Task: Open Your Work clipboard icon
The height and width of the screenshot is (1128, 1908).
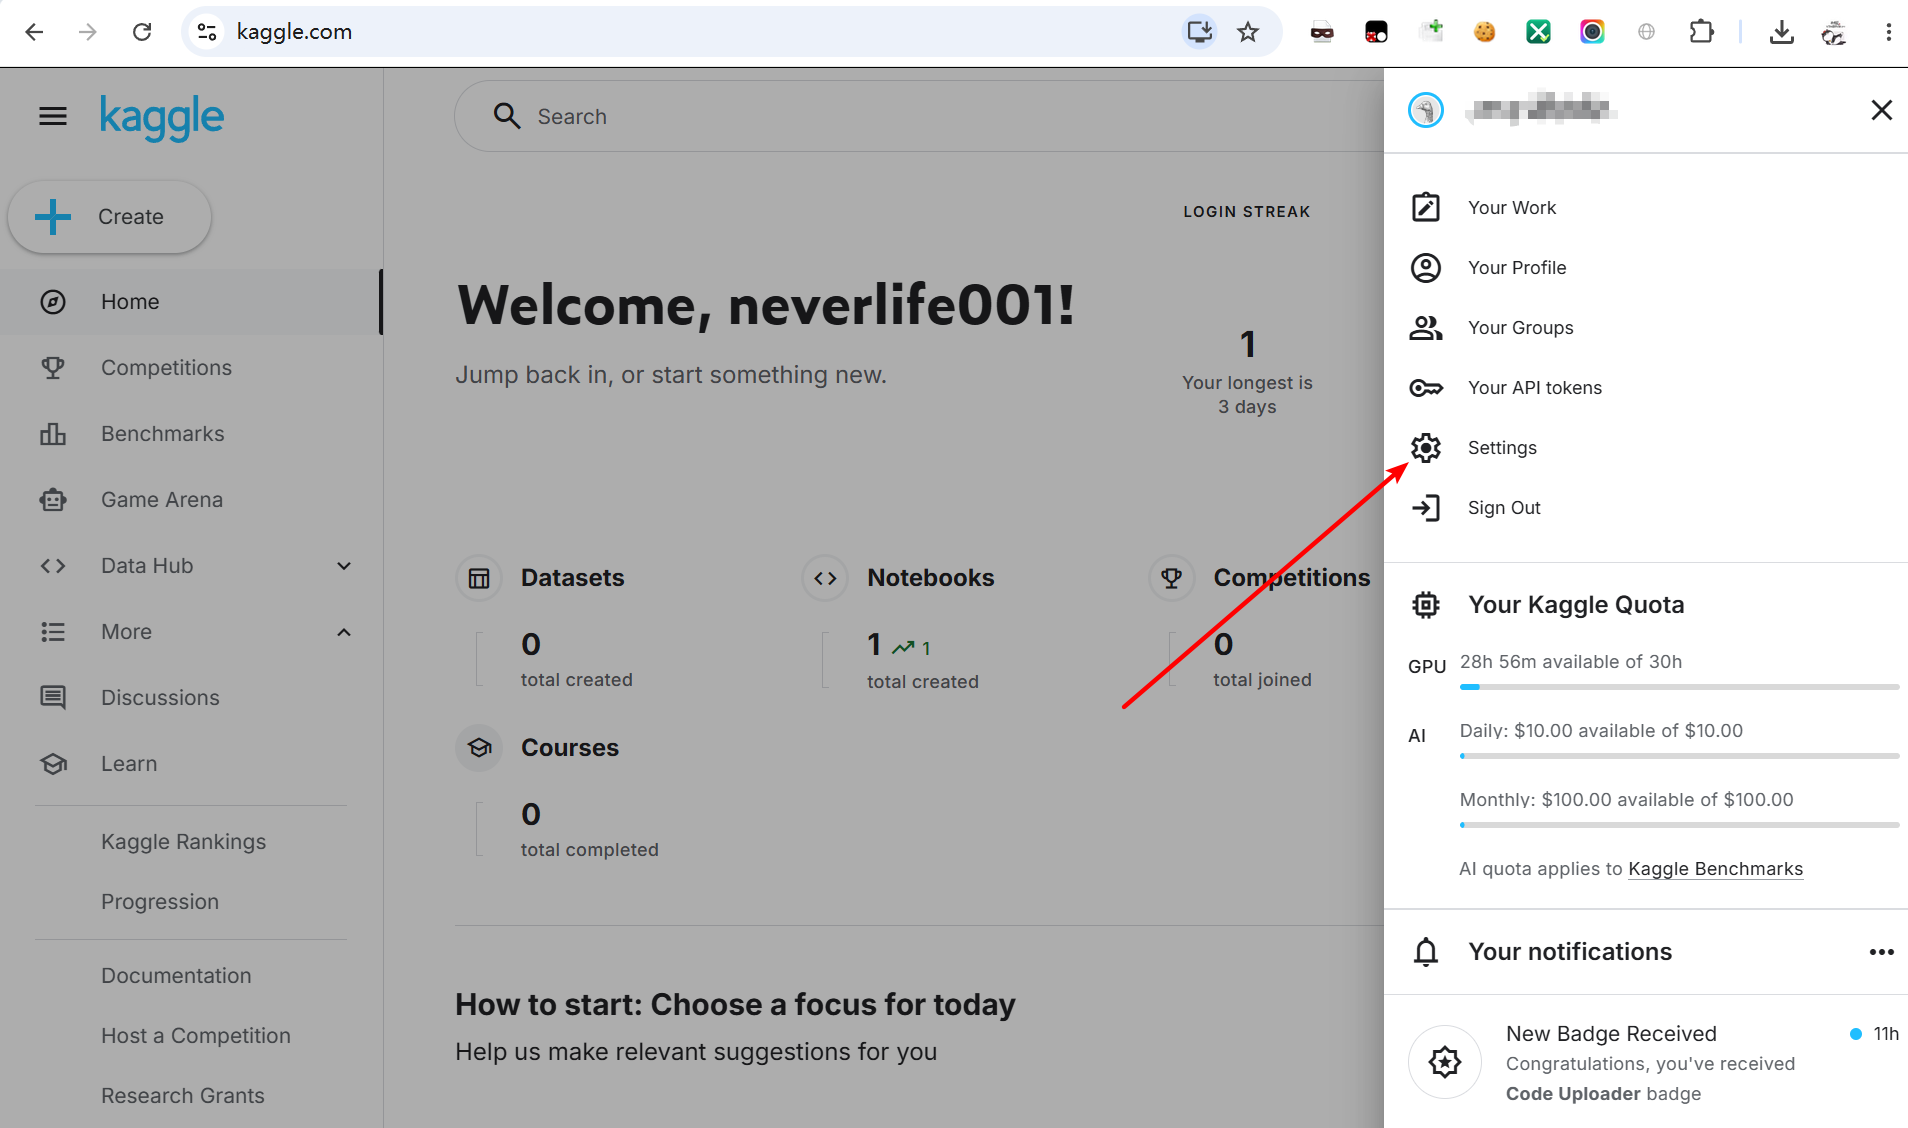Action: coord(1426,207)
